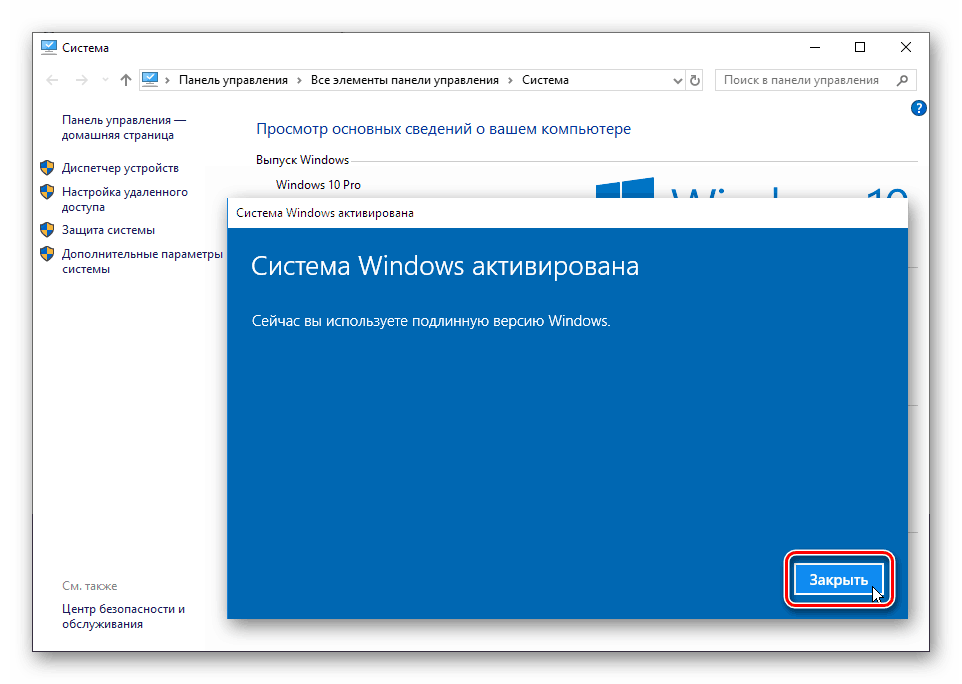Click the Forward navigation arrow
This screenshot has height=684, width=962.
79,79
